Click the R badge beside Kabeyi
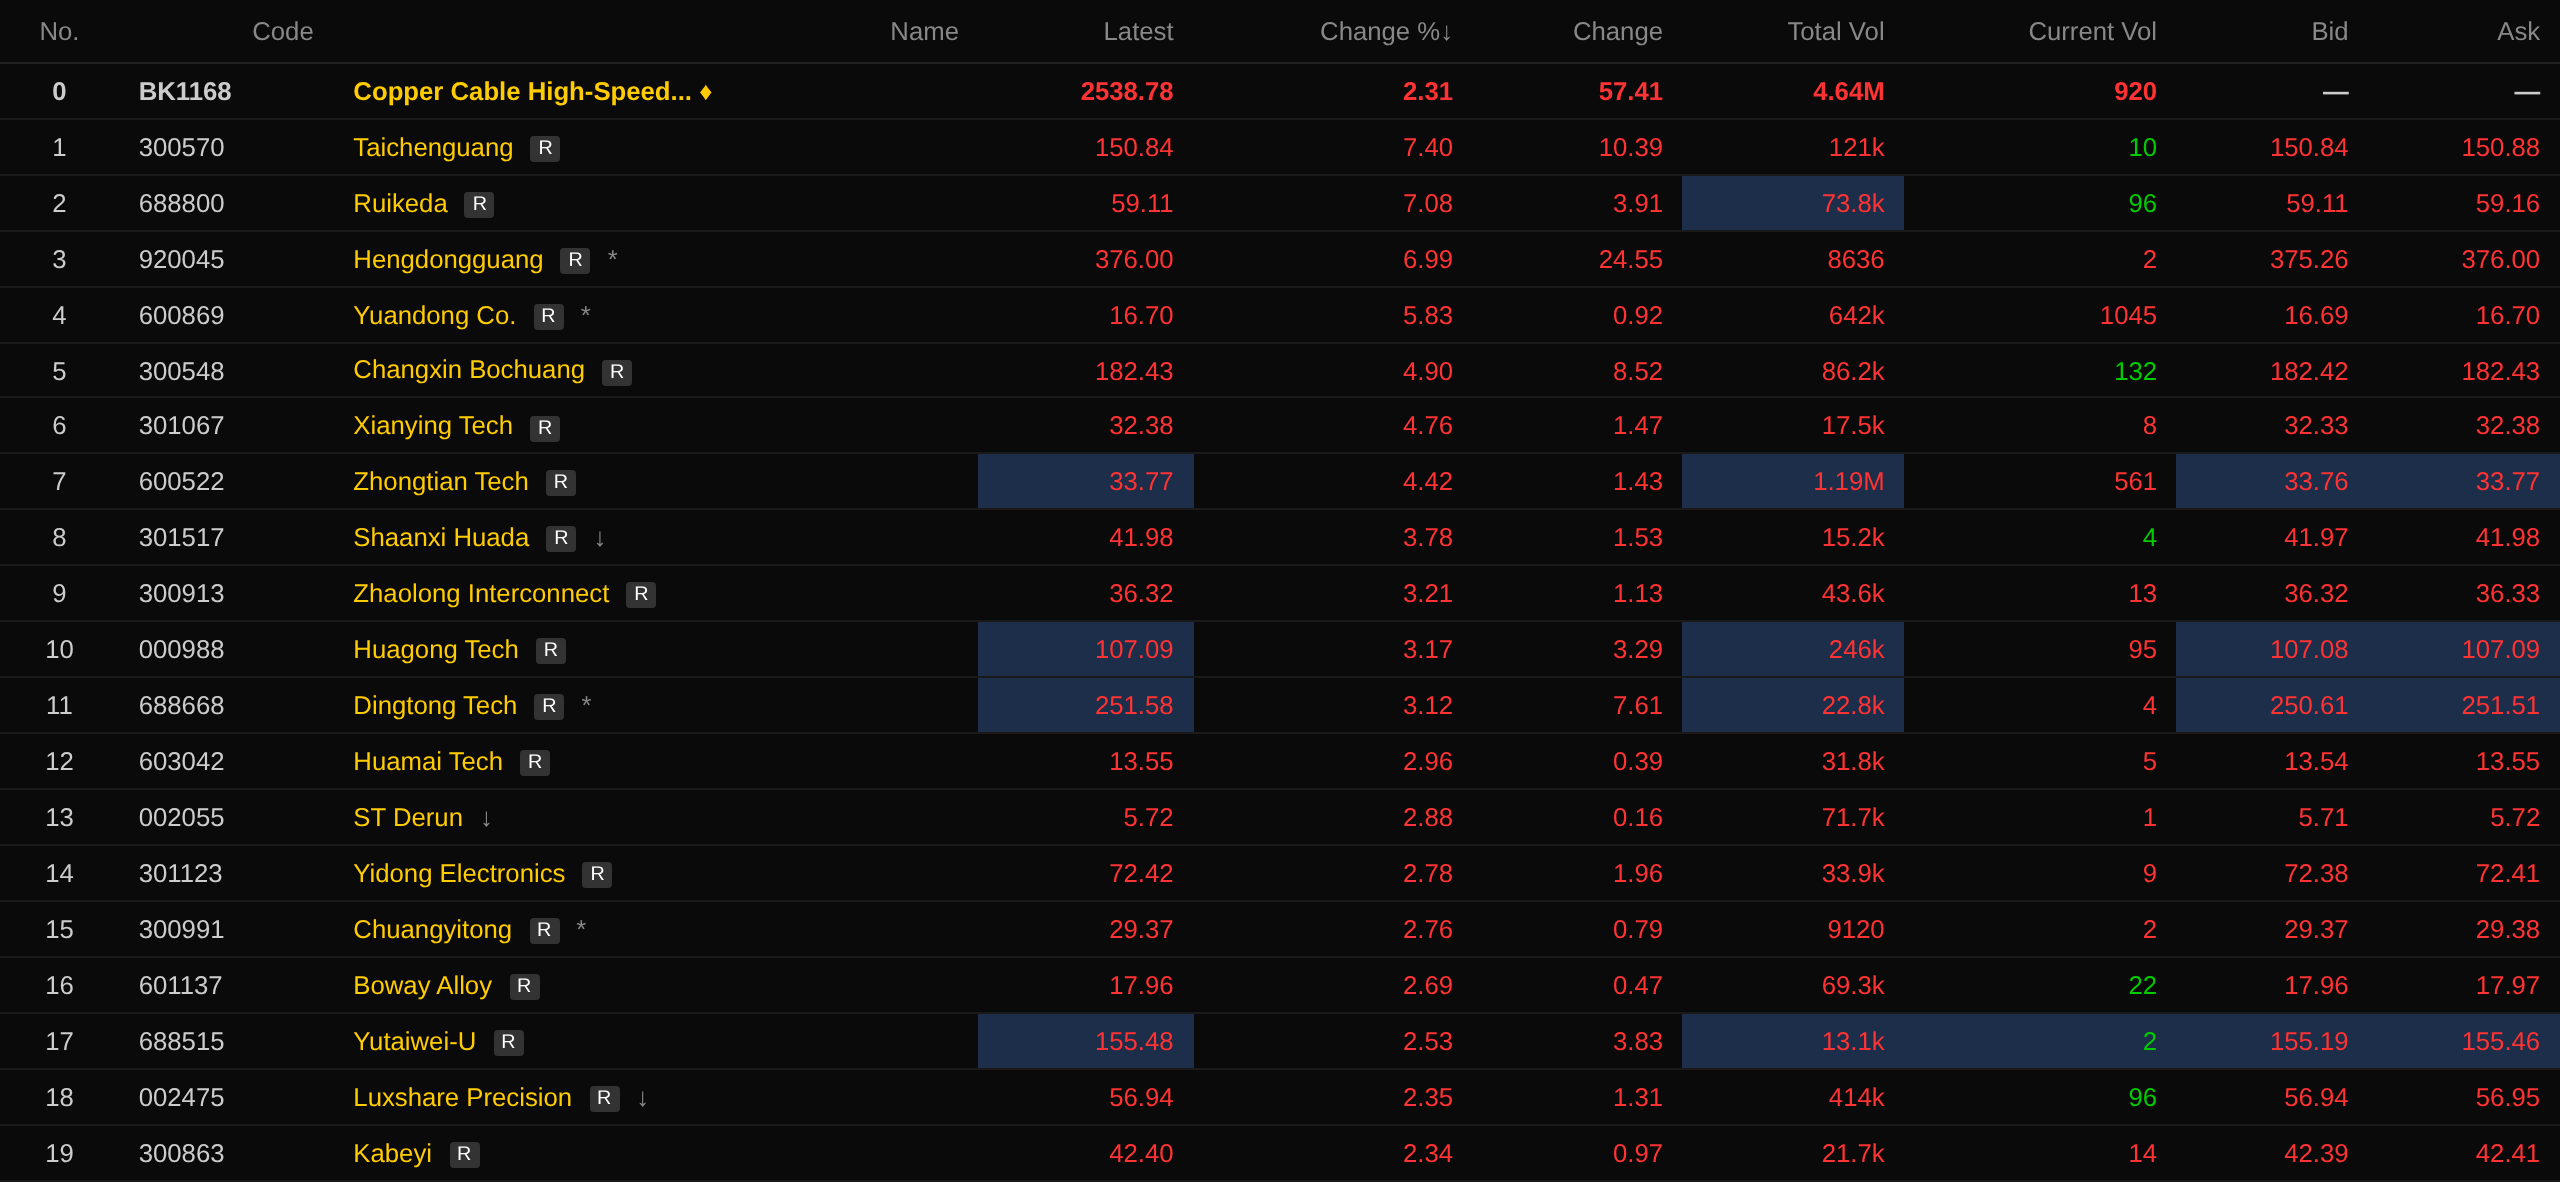 coord(464,1154)
